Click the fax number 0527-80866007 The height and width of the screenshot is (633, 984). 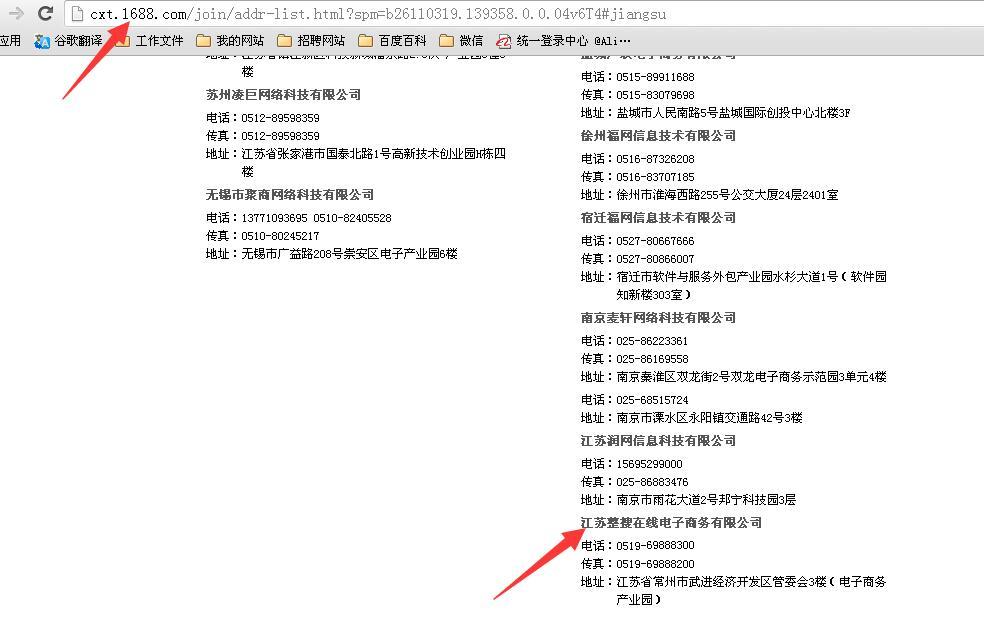click(655, 260)
